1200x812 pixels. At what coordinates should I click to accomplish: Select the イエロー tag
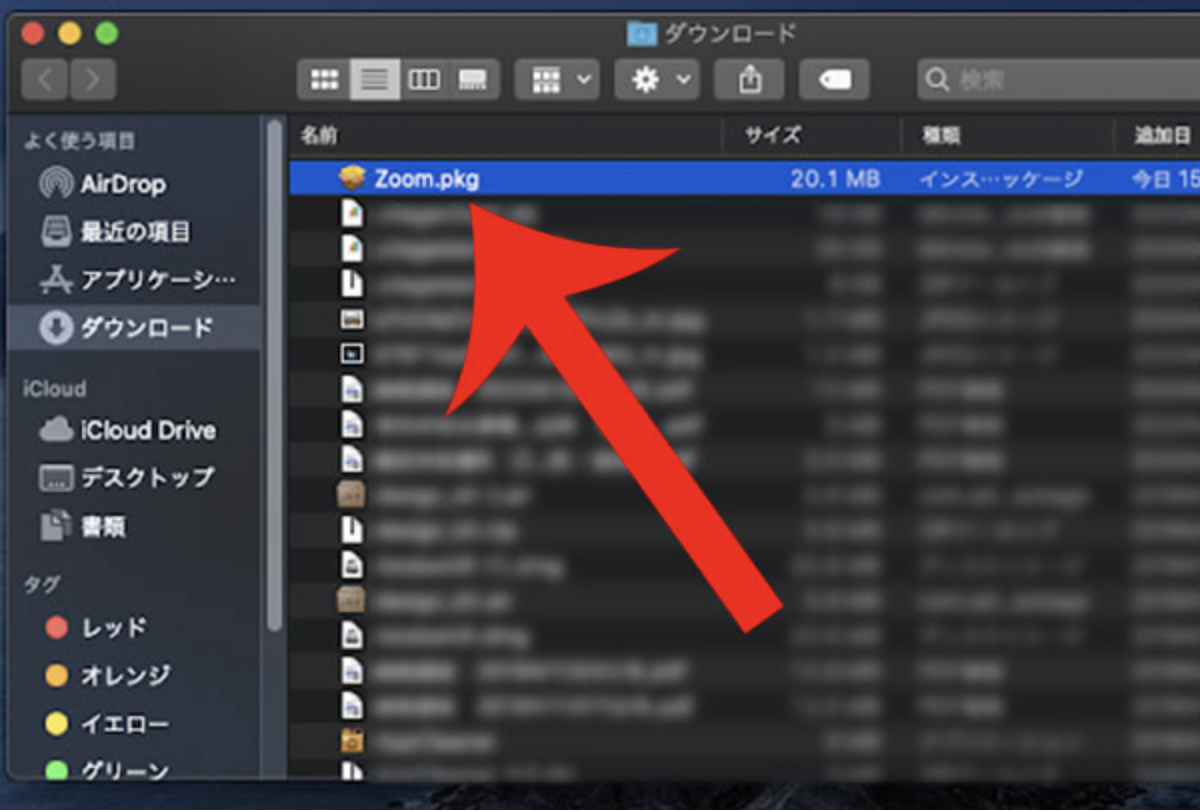pyautogui.click(x=124, y=723)
